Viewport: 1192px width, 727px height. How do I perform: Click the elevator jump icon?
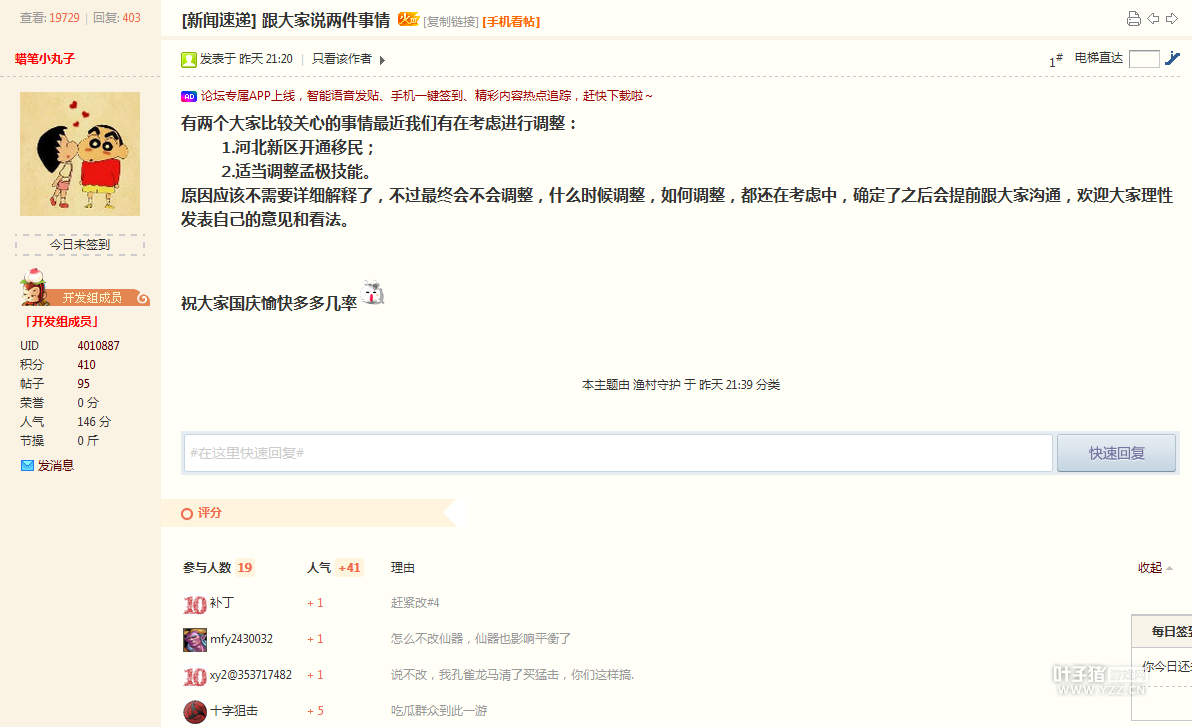pos(1173,59)
